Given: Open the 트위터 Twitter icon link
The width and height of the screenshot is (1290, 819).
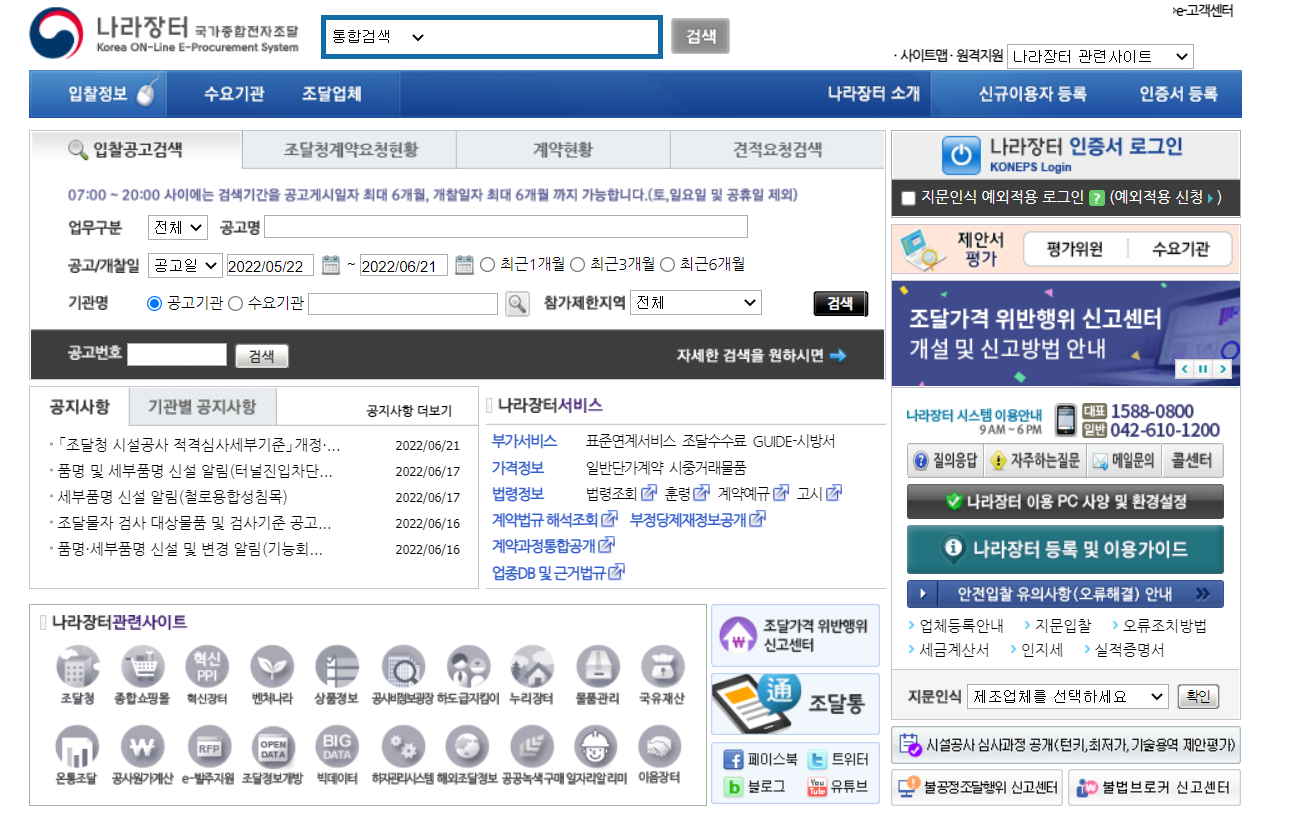Looking at the screenshot, I should click(817, 760).
